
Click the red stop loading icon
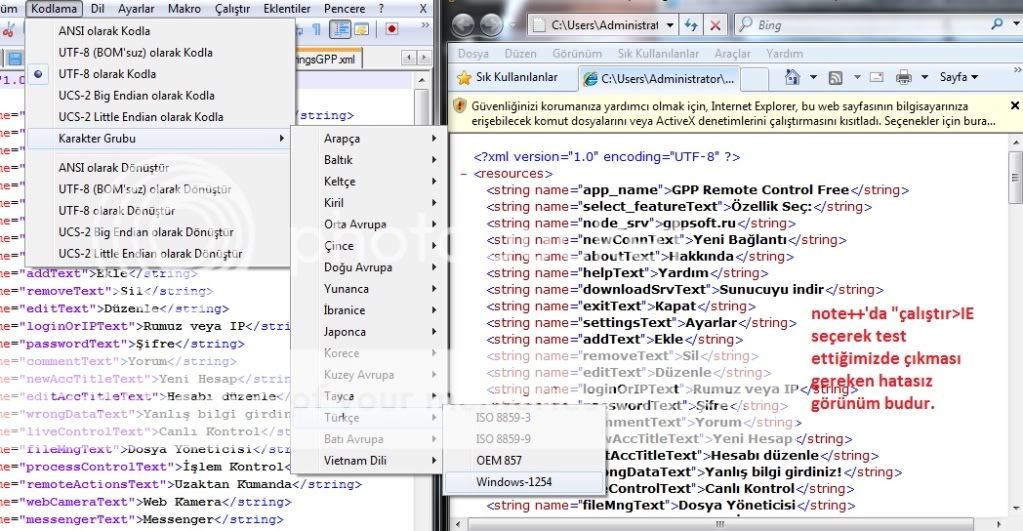[x=715, y=24]
